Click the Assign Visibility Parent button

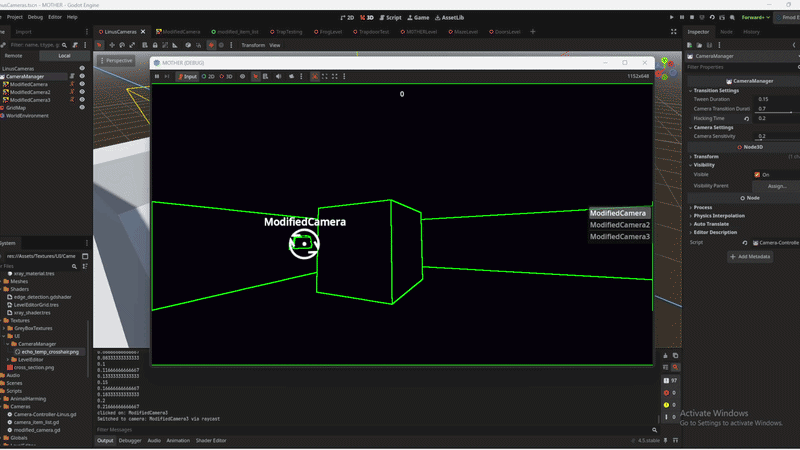pos(776,185)
